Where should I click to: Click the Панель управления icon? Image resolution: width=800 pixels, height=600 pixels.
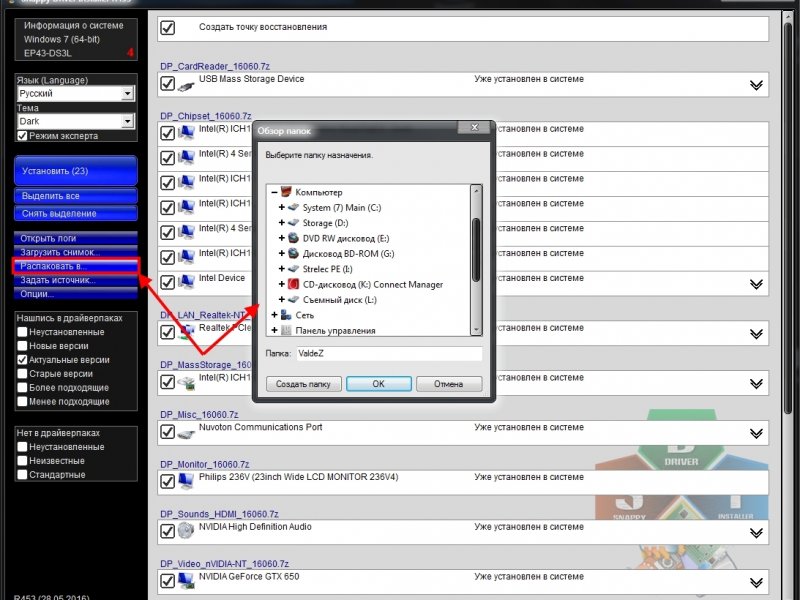pos(286,331)
